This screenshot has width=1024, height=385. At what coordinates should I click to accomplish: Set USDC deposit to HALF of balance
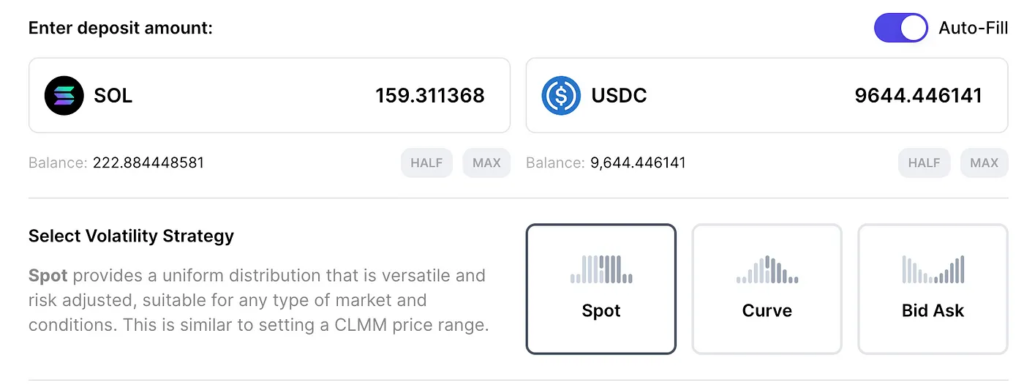click(924, 163)
